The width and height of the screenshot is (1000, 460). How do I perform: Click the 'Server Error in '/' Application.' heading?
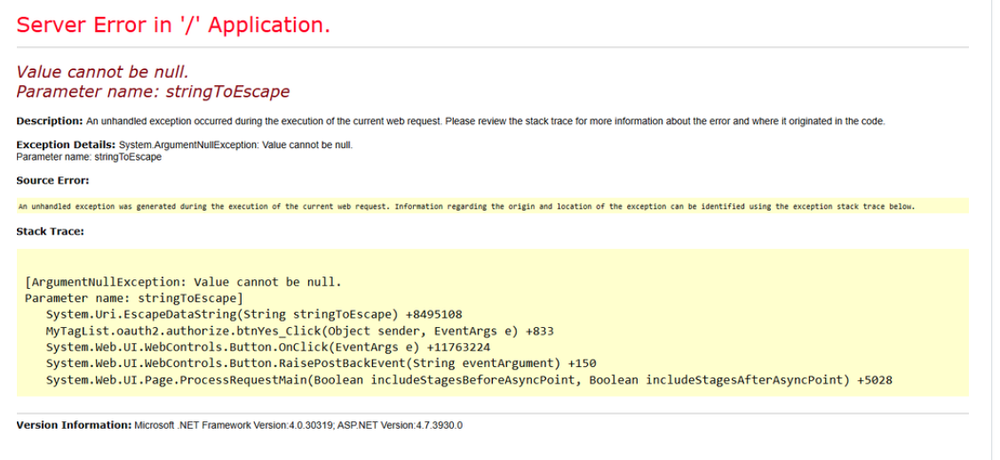(x=173, y=24)
